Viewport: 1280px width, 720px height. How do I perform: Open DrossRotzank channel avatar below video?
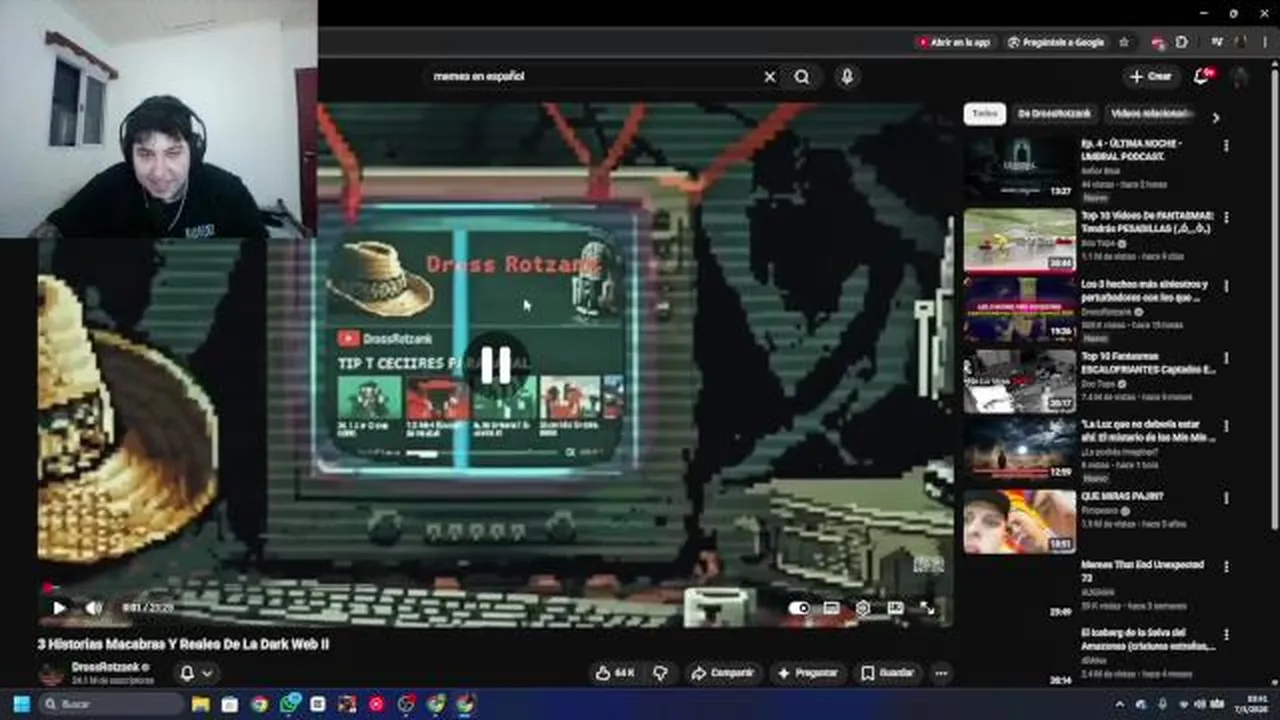coord(51,673)
